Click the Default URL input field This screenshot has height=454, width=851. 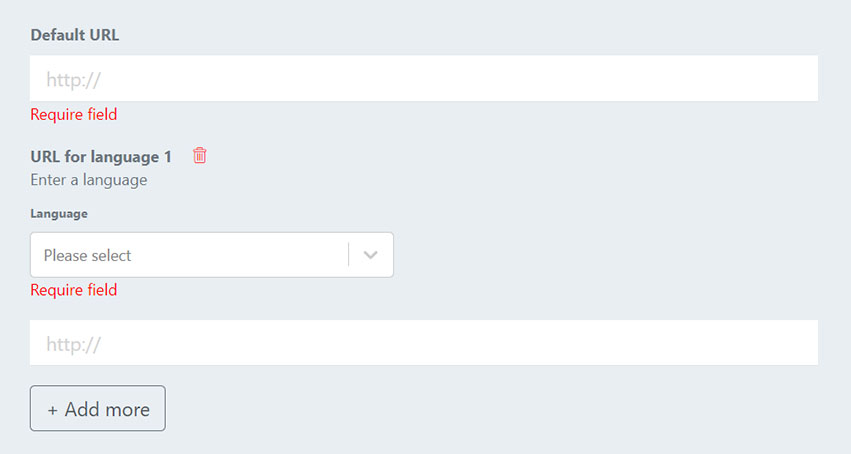424,78
